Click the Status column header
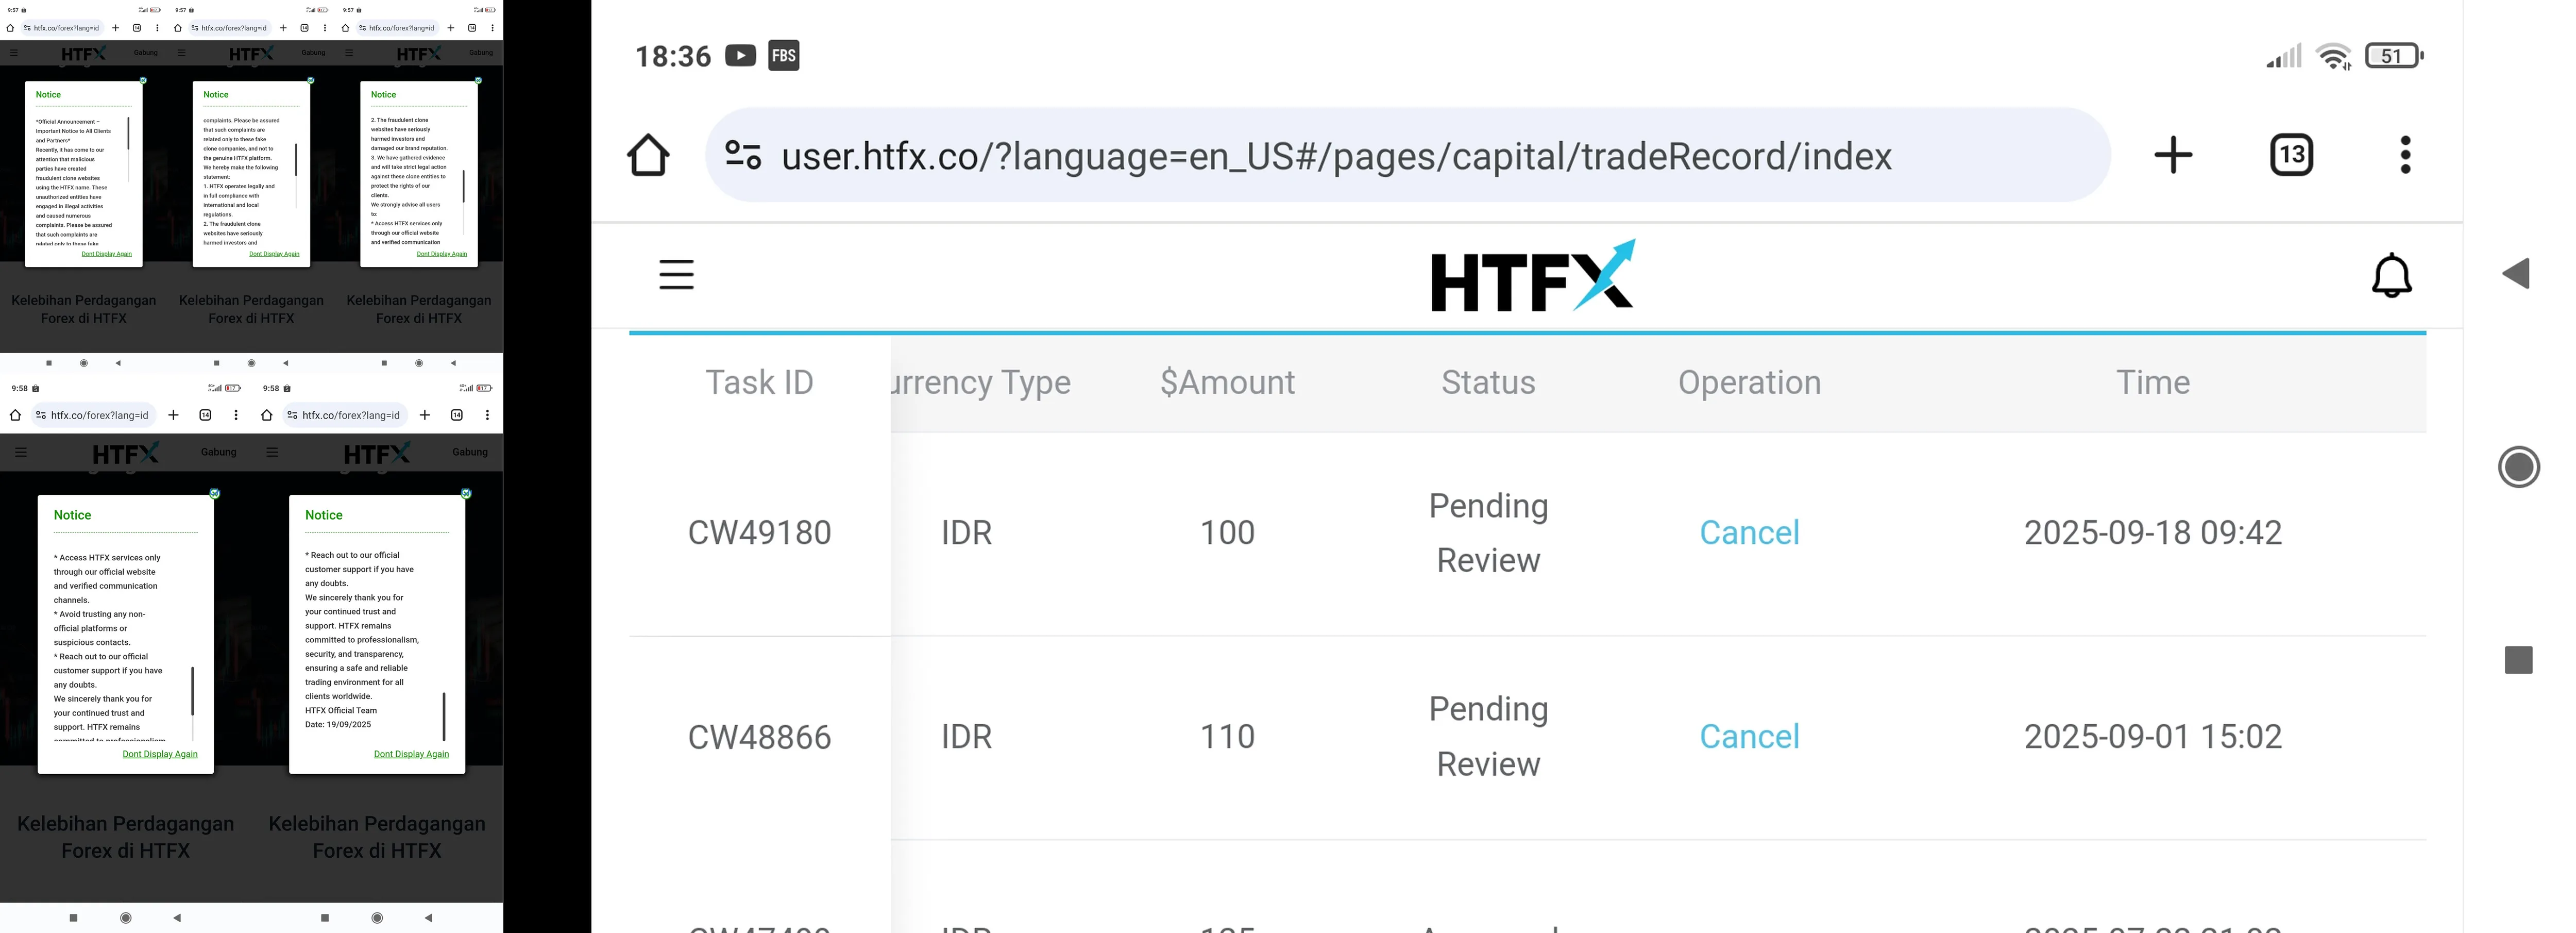Image resolution: width=2576 pixels, height=933 pixels. click(x=1488, y=382)
